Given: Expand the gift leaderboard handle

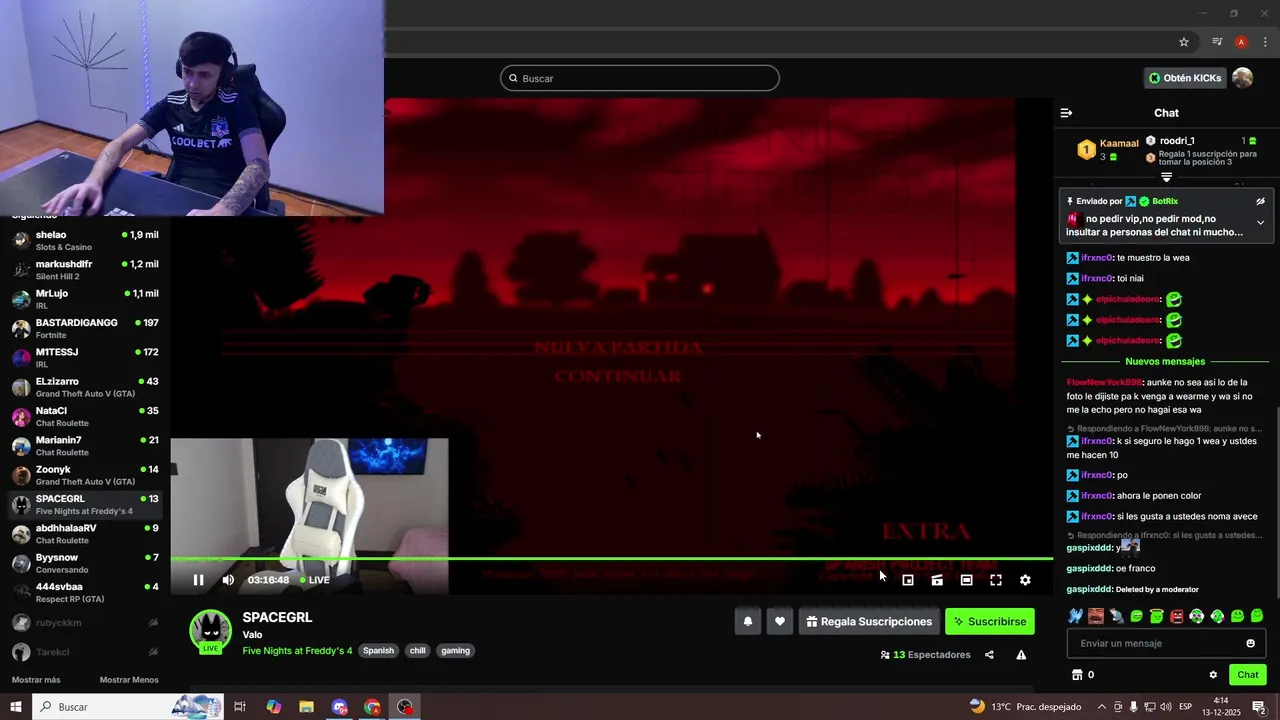Looking at the screenshot, I should 1166,177.
